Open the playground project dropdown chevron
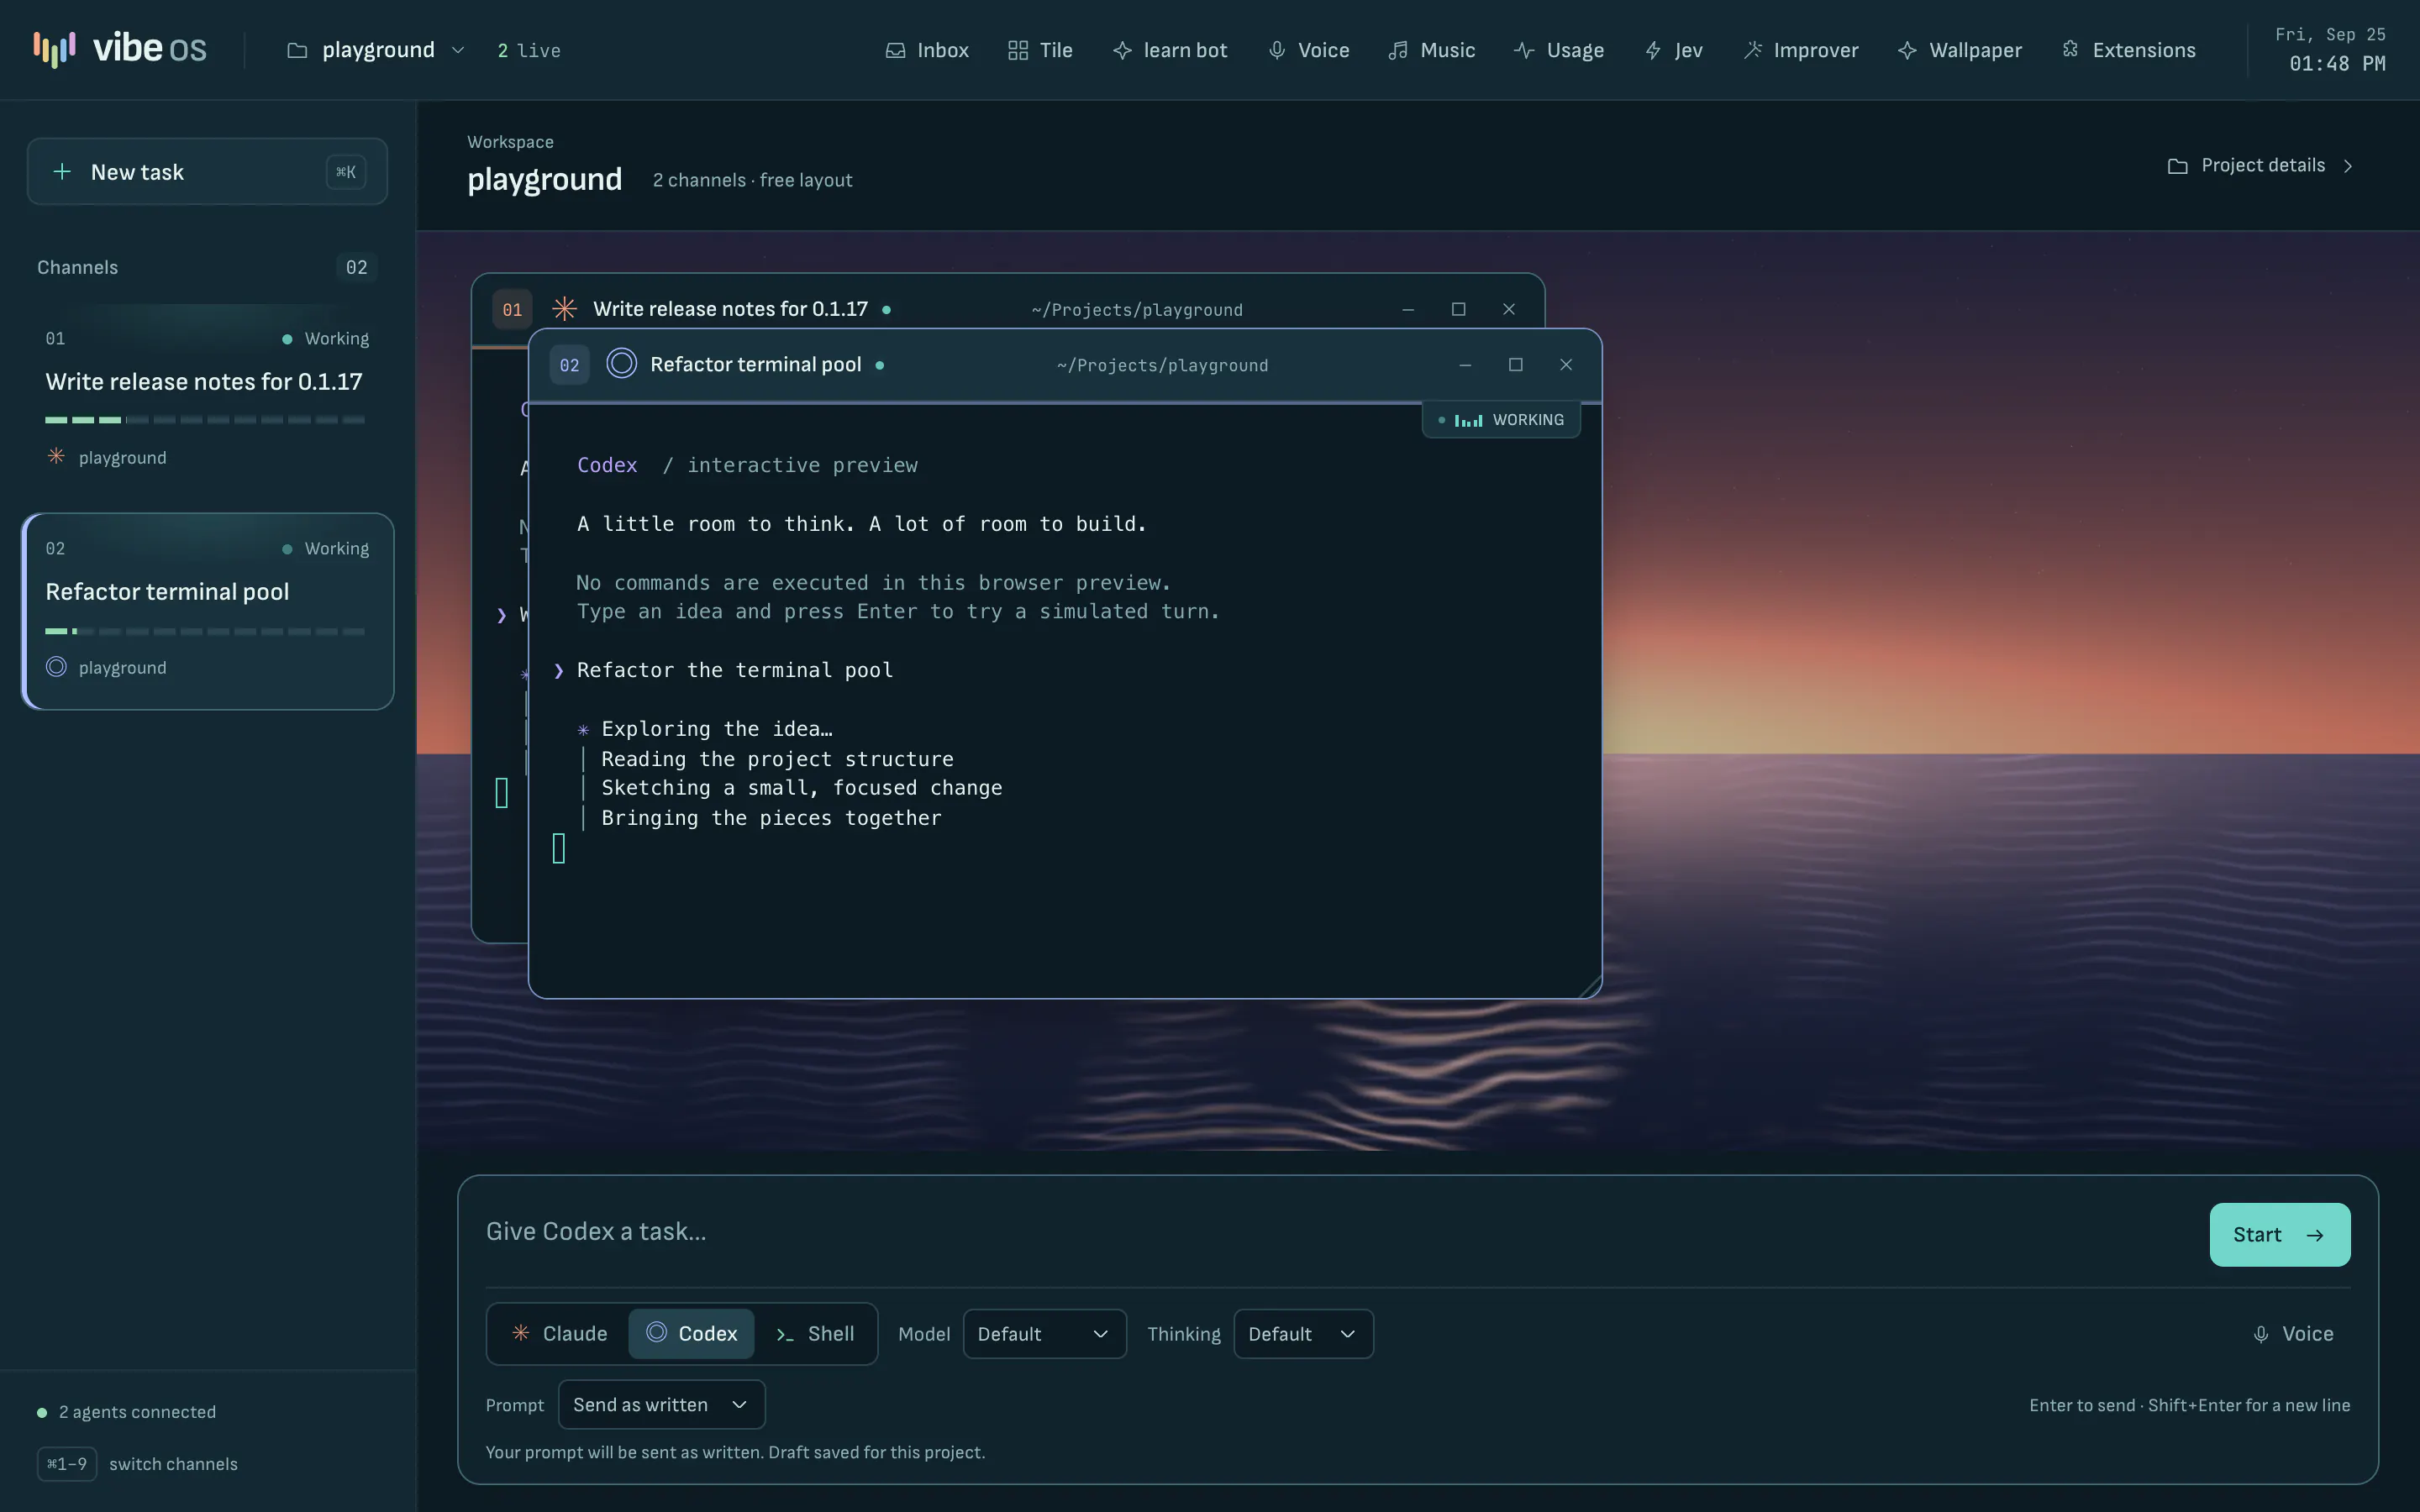The image size is (2420, 1512). (457, 50)
